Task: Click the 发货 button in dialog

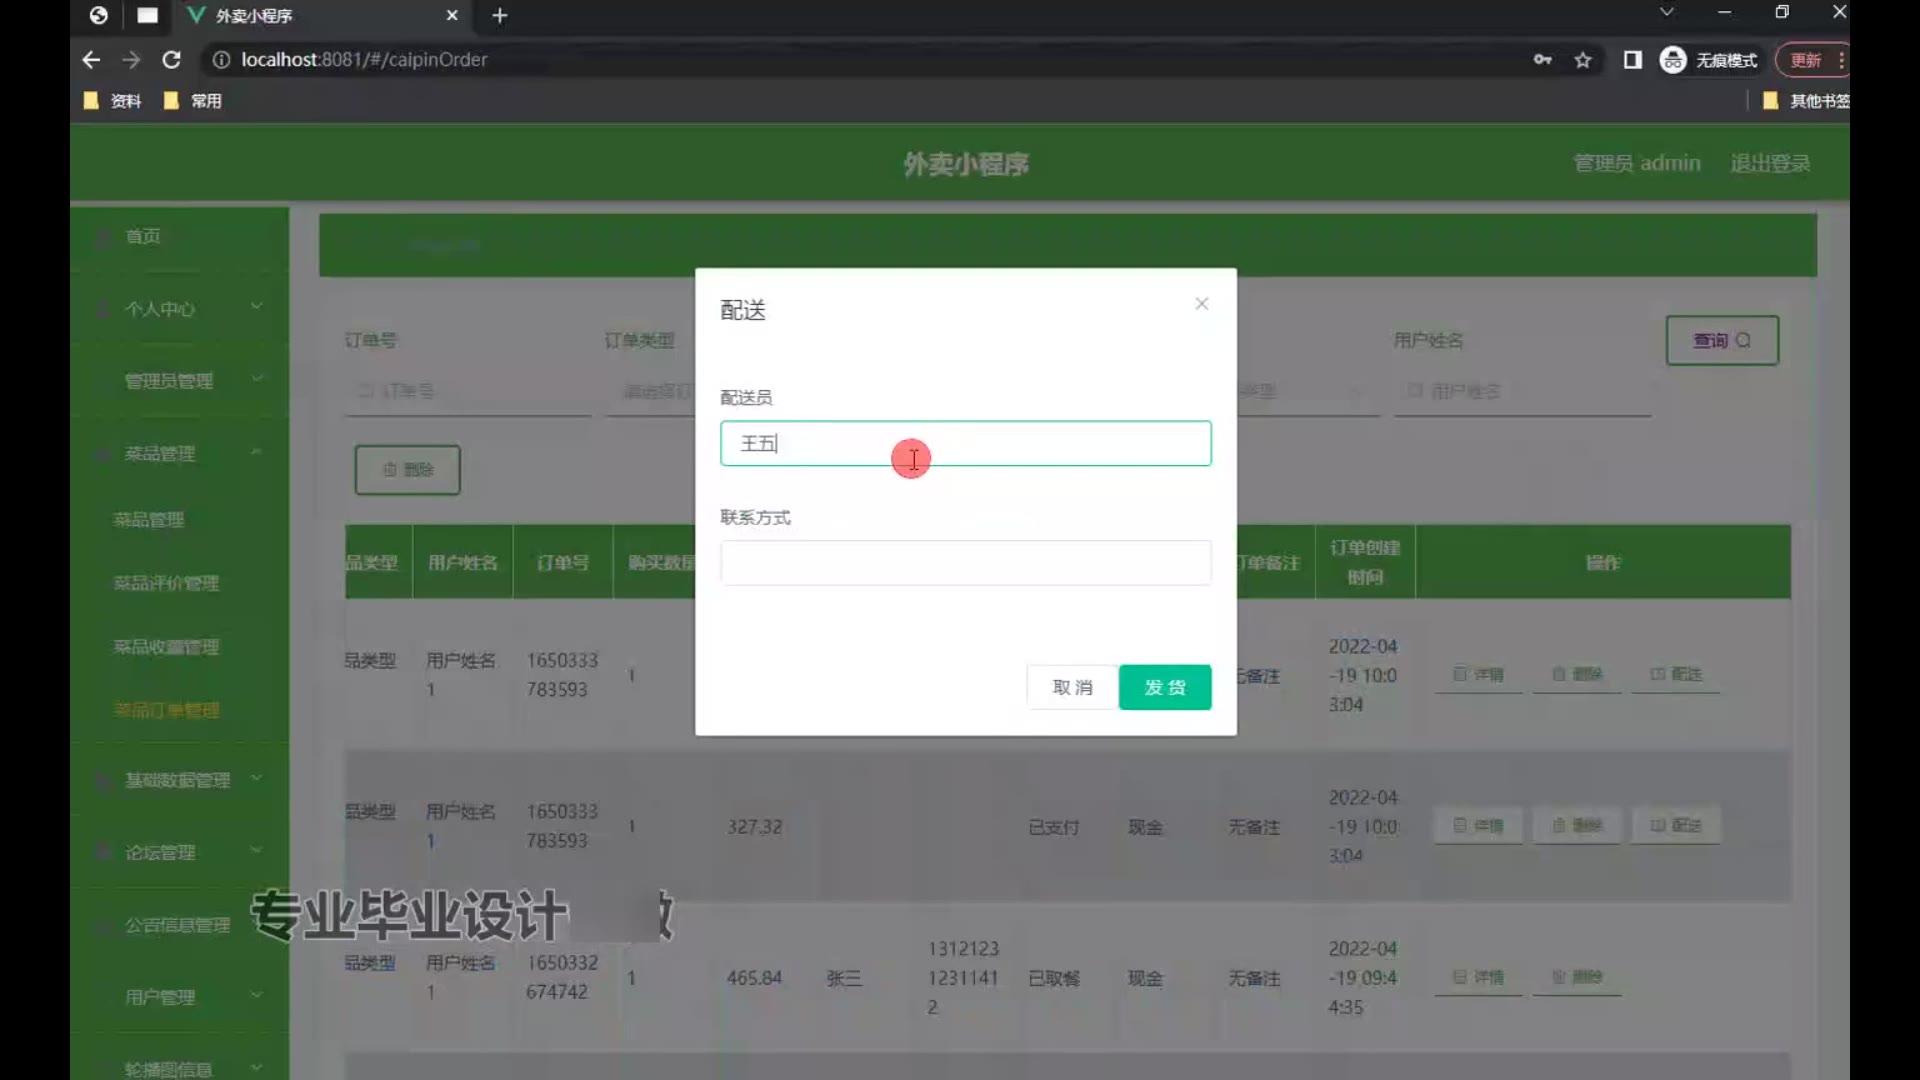Action: click(x=1164, y=688)
